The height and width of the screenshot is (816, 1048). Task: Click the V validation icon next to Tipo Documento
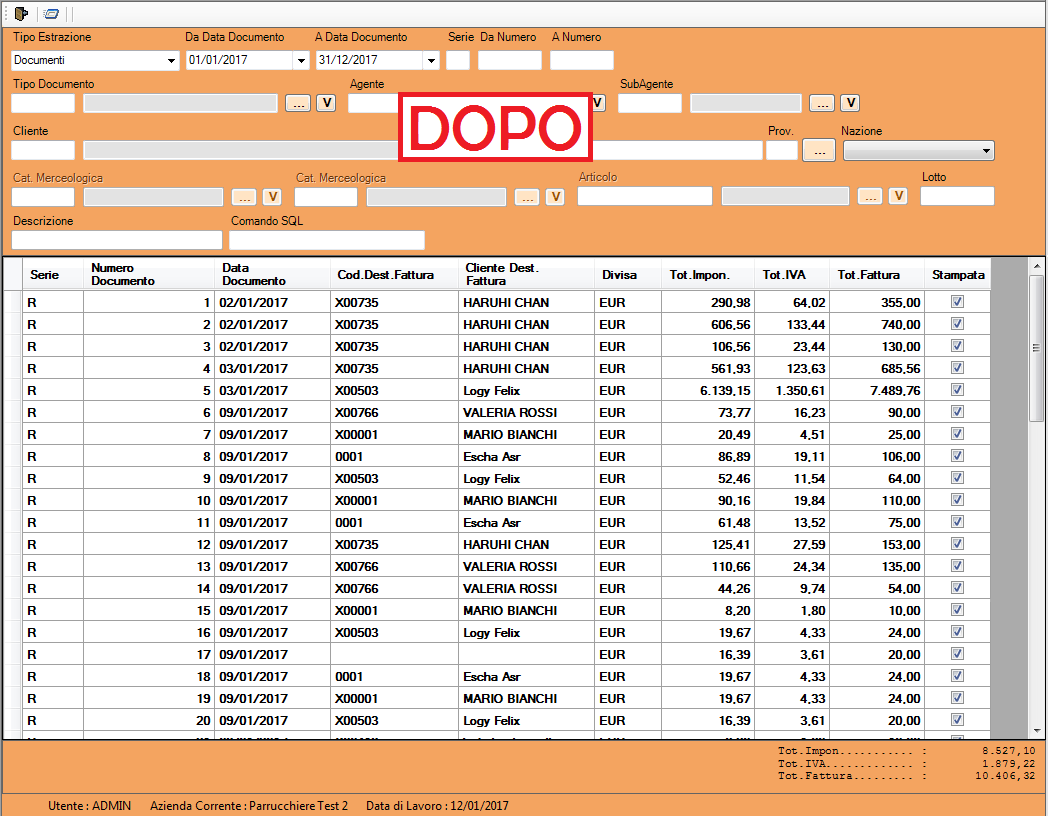325,102
